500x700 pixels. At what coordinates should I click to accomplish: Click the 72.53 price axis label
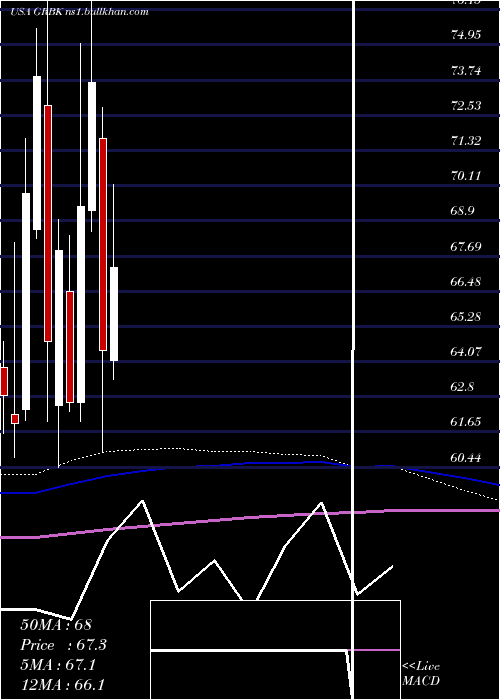coord(466,105)
